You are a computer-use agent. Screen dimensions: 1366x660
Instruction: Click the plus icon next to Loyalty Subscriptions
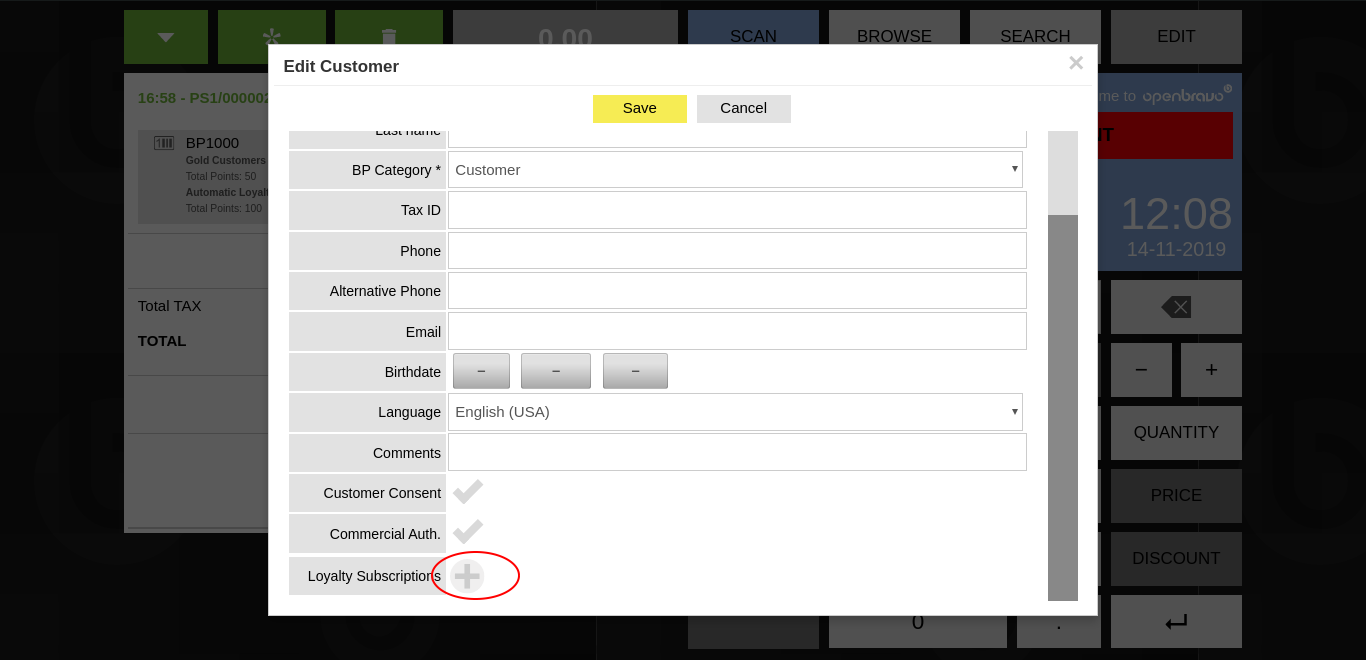[x=467, y=576]
